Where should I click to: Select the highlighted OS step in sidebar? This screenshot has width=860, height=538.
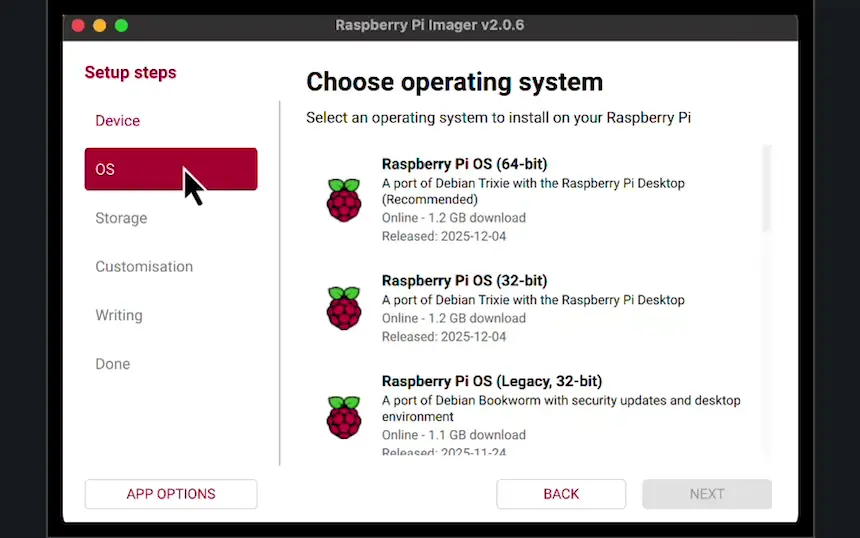tap(170, 169)
